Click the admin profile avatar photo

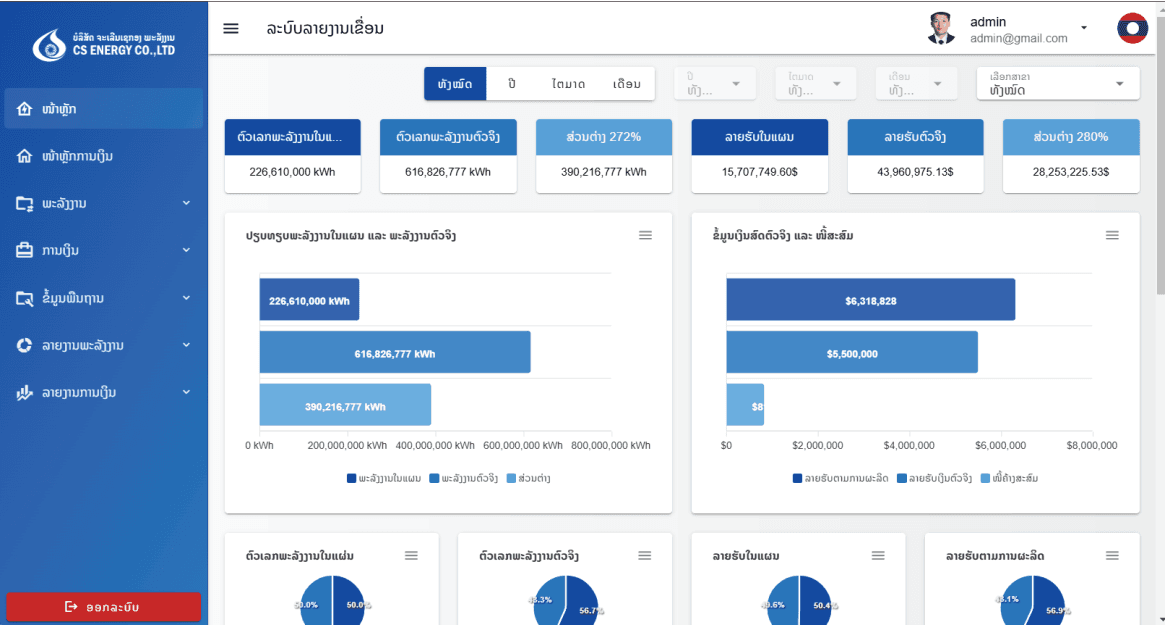941,28
